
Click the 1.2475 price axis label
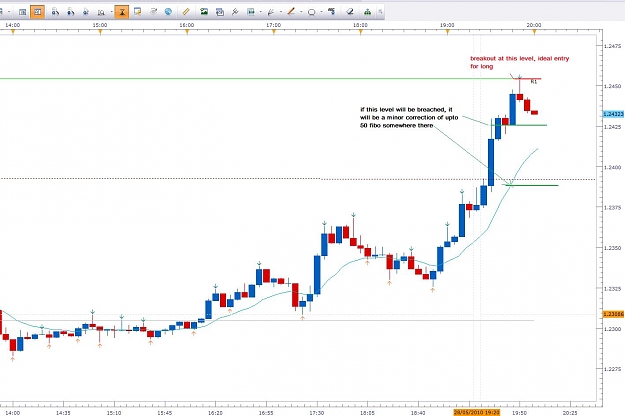coord(613,46)
